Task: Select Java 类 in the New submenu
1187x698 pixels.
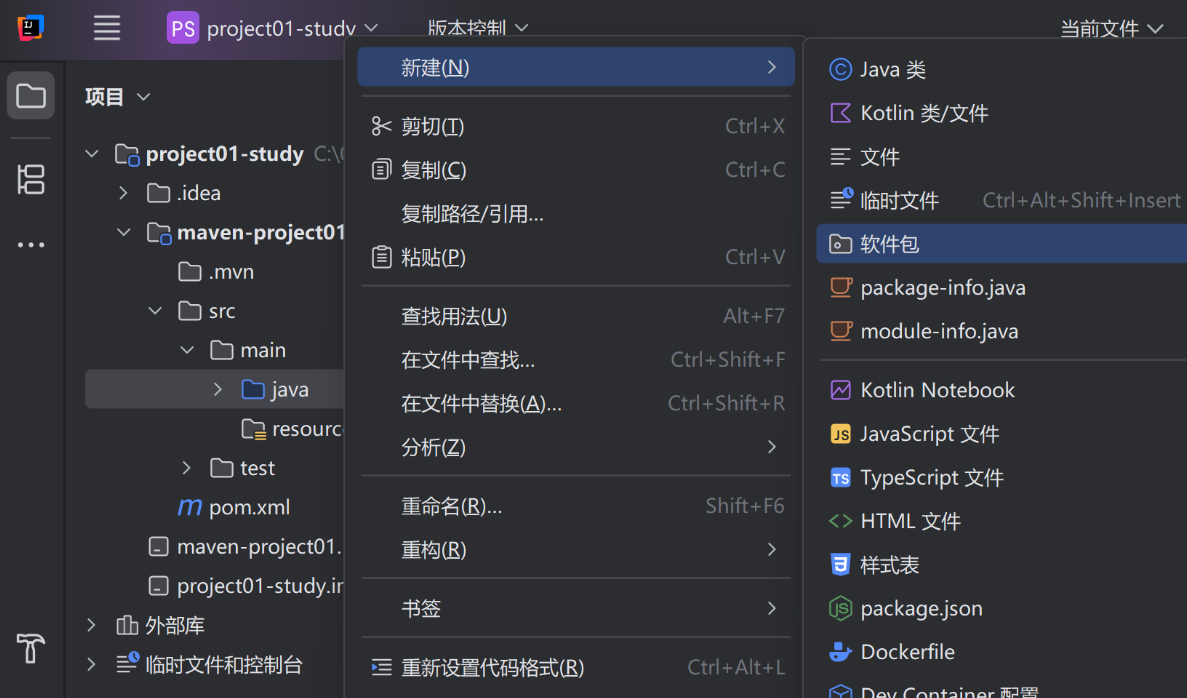Action: (889, 69)
